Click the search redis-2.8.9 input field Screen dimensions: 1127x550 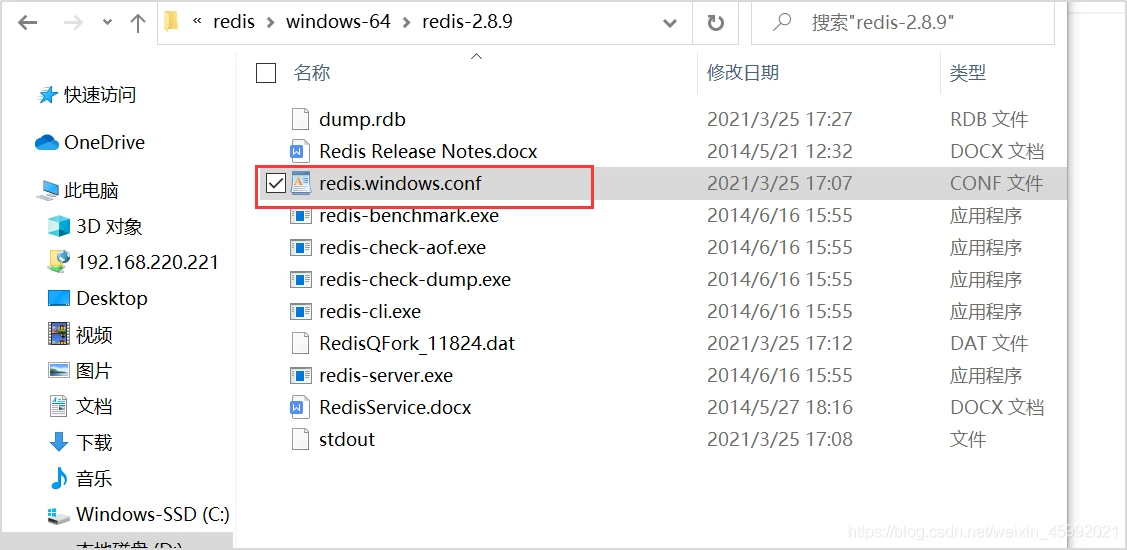(903, 23)
